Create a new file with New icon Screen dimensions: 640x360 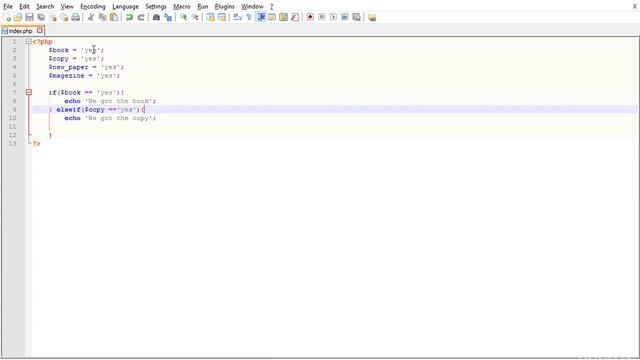(7, 17)
